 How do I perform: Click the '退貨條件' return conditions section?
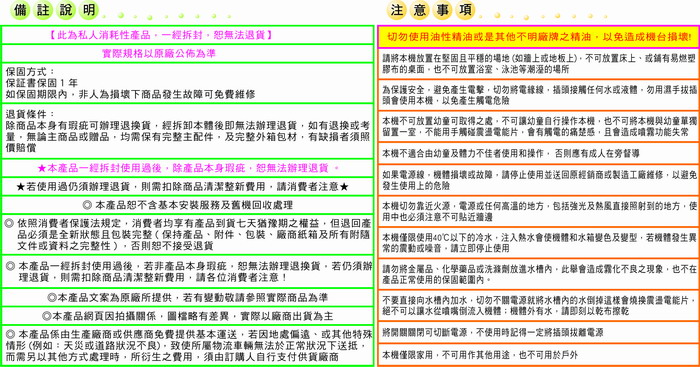[x=188, y=131]
